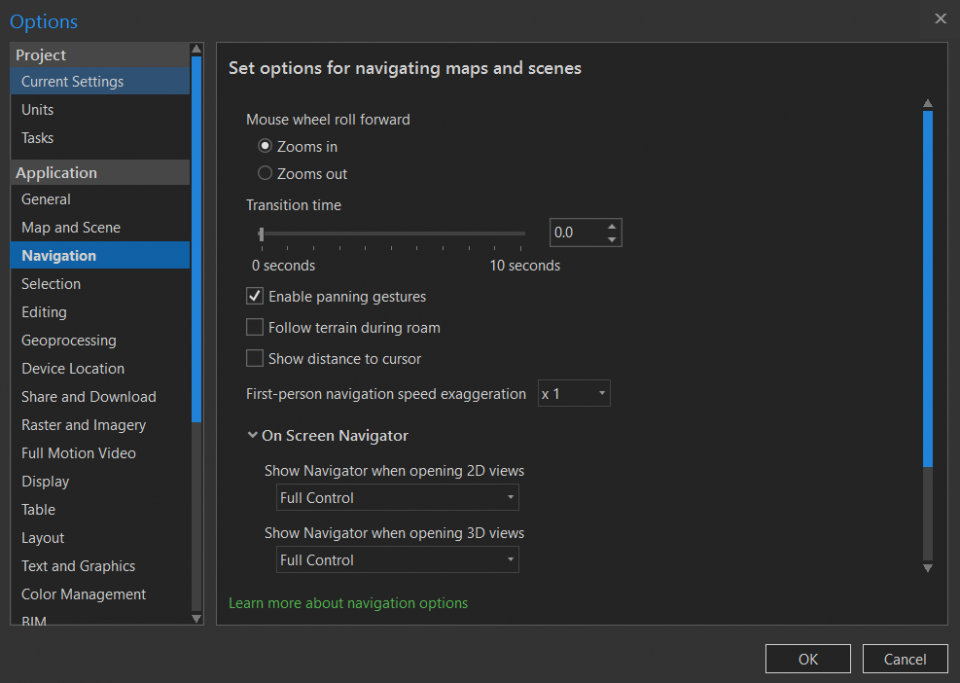Open the 3D views Navigator dropdown

click(x=397, y=561)
